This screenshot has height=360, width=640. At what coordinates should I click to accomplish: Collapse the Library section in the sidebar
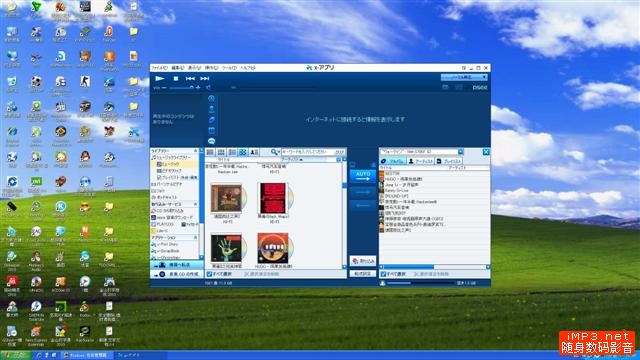click(x=196, y=151)
